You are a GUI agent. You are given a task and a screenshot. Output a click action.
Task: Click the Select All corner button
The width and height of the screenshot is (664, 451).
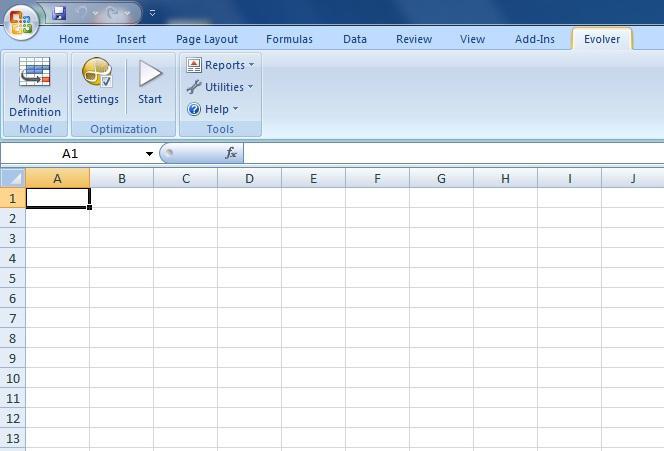click(x=13, y=178)
